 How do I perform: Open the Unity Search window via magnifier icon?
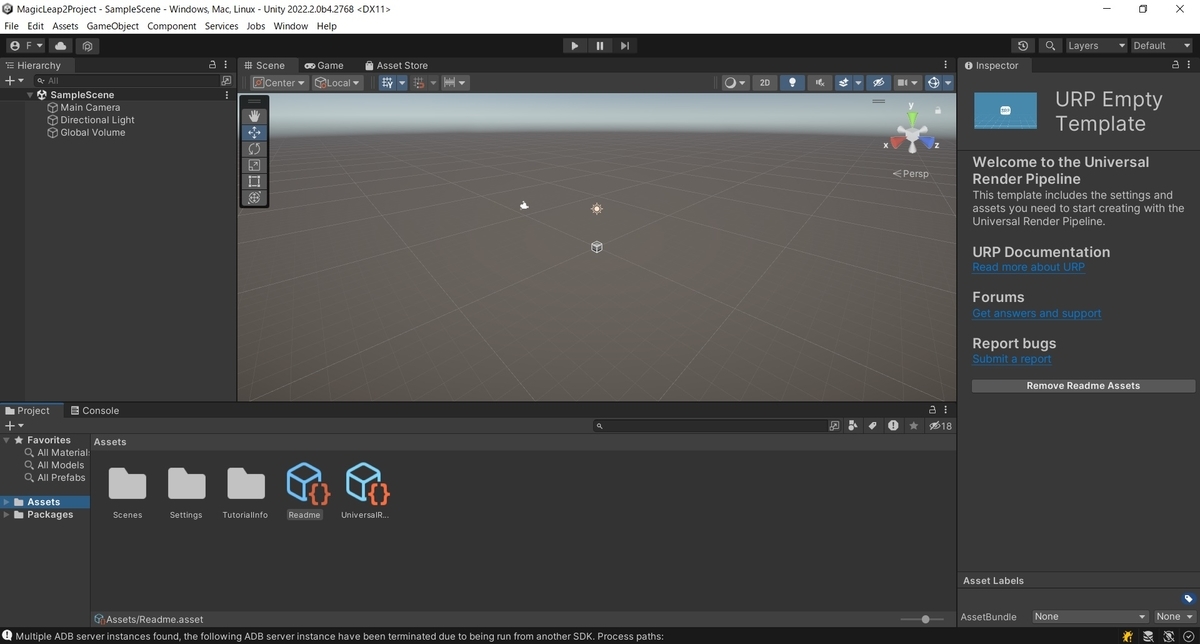coord(1050,45)
